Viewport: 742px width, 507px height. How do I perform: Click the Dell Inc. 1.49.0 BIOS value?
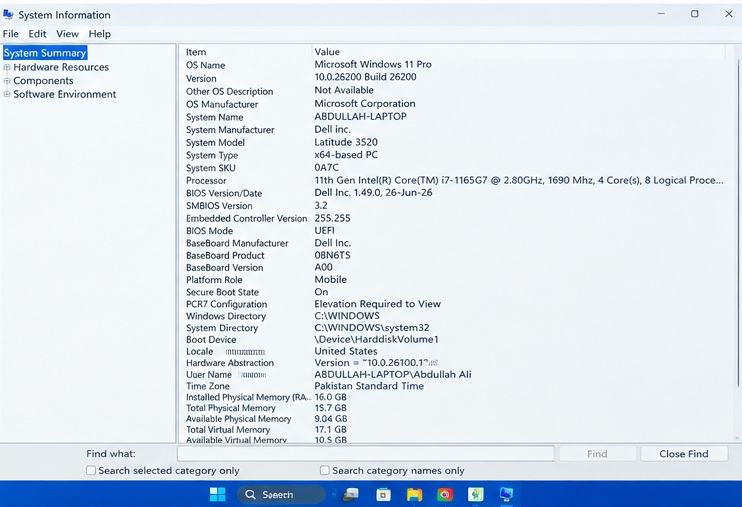pos(373,193)
